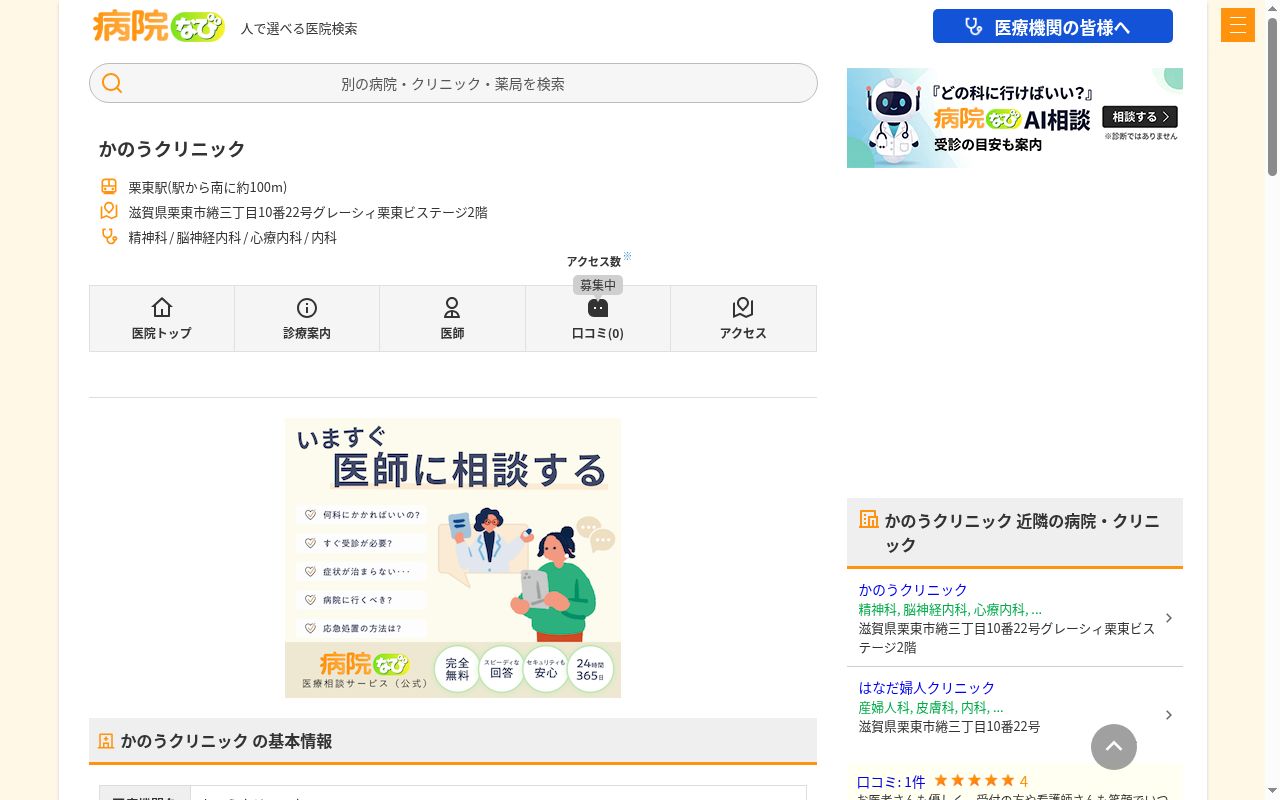Click the アクセス数 label
The width and height of the screenshot is (1280, 800).
coord(594,261)
